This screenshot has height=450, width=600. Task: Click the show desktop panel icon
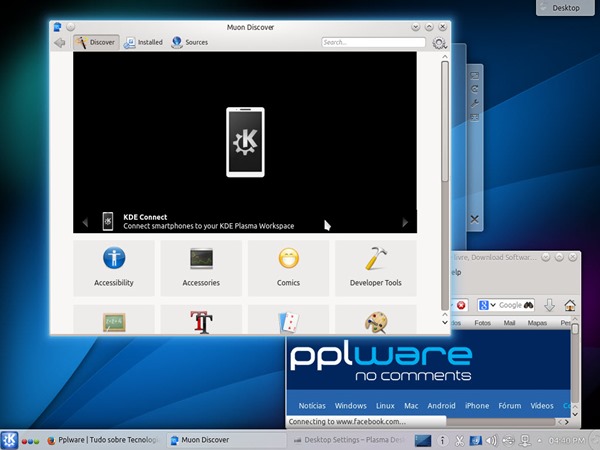click(x=423, y=440)
